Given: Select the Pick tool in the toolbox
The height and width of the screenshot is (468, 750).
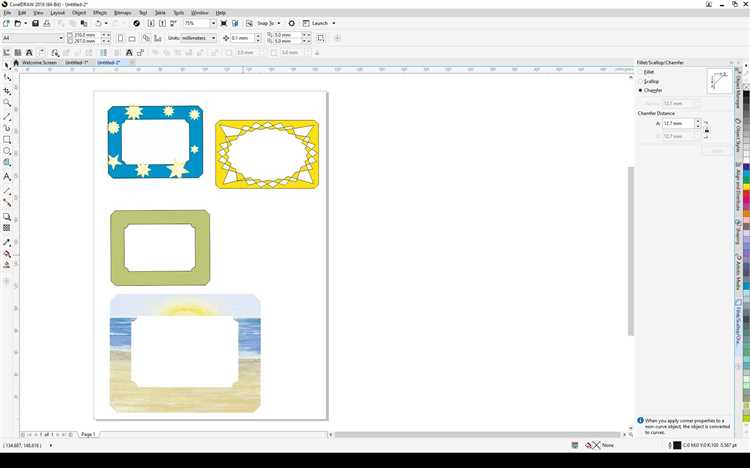Looking at the screenshot, I should [7, 64].
